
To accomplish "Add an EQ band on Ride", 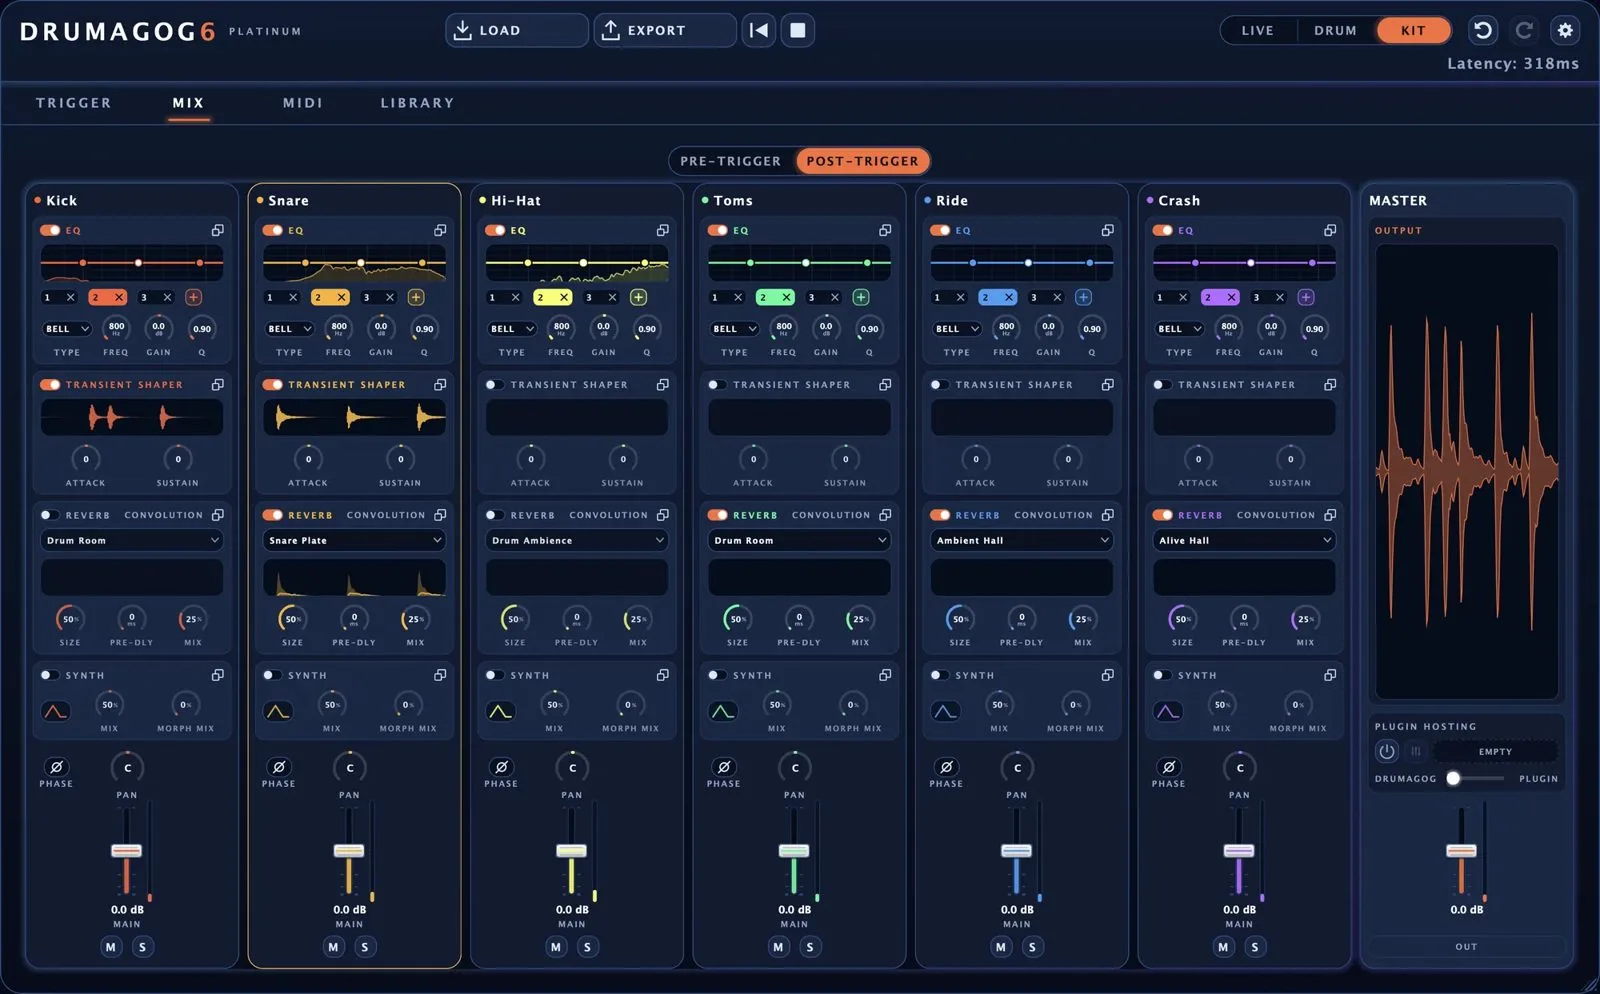I will 1083,297.
